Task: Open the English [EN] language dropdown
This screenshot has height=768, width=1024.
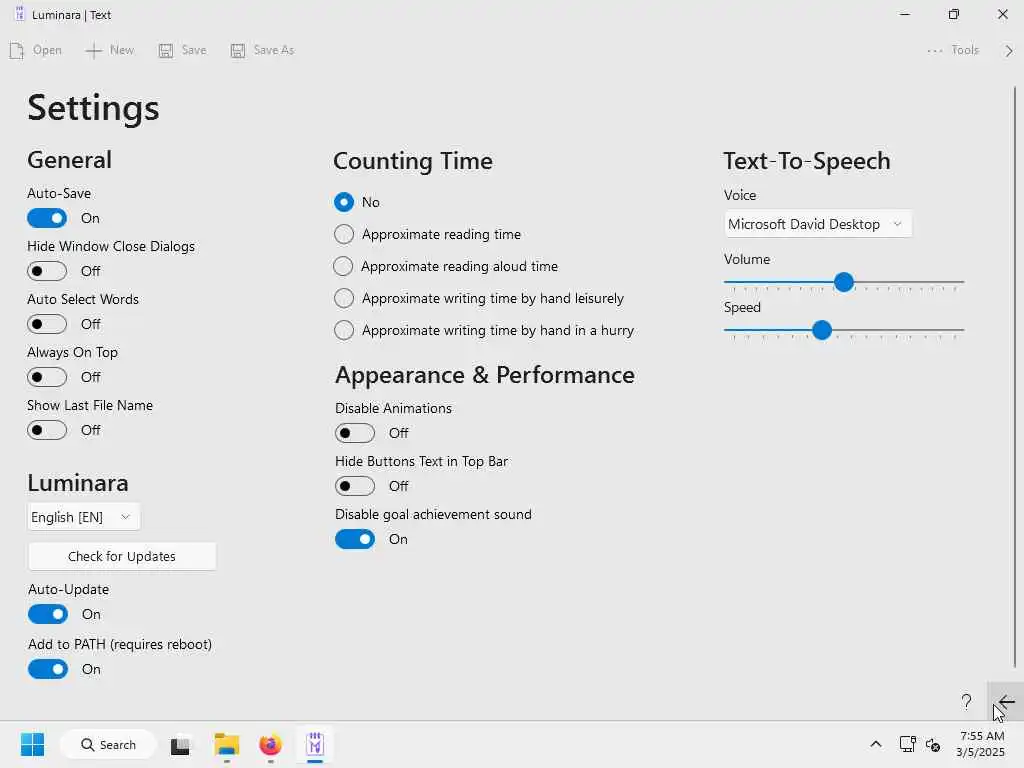Action: [84, 517]
